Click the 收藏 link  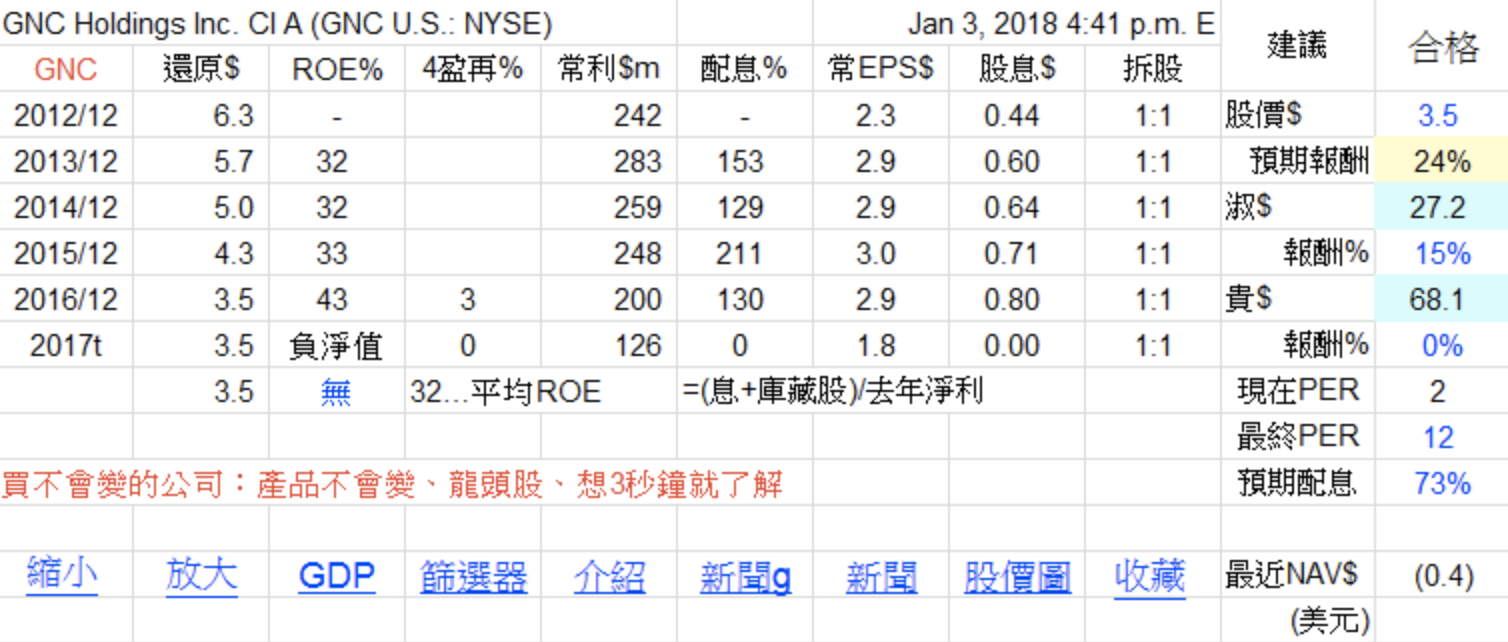click(1150, 577)
